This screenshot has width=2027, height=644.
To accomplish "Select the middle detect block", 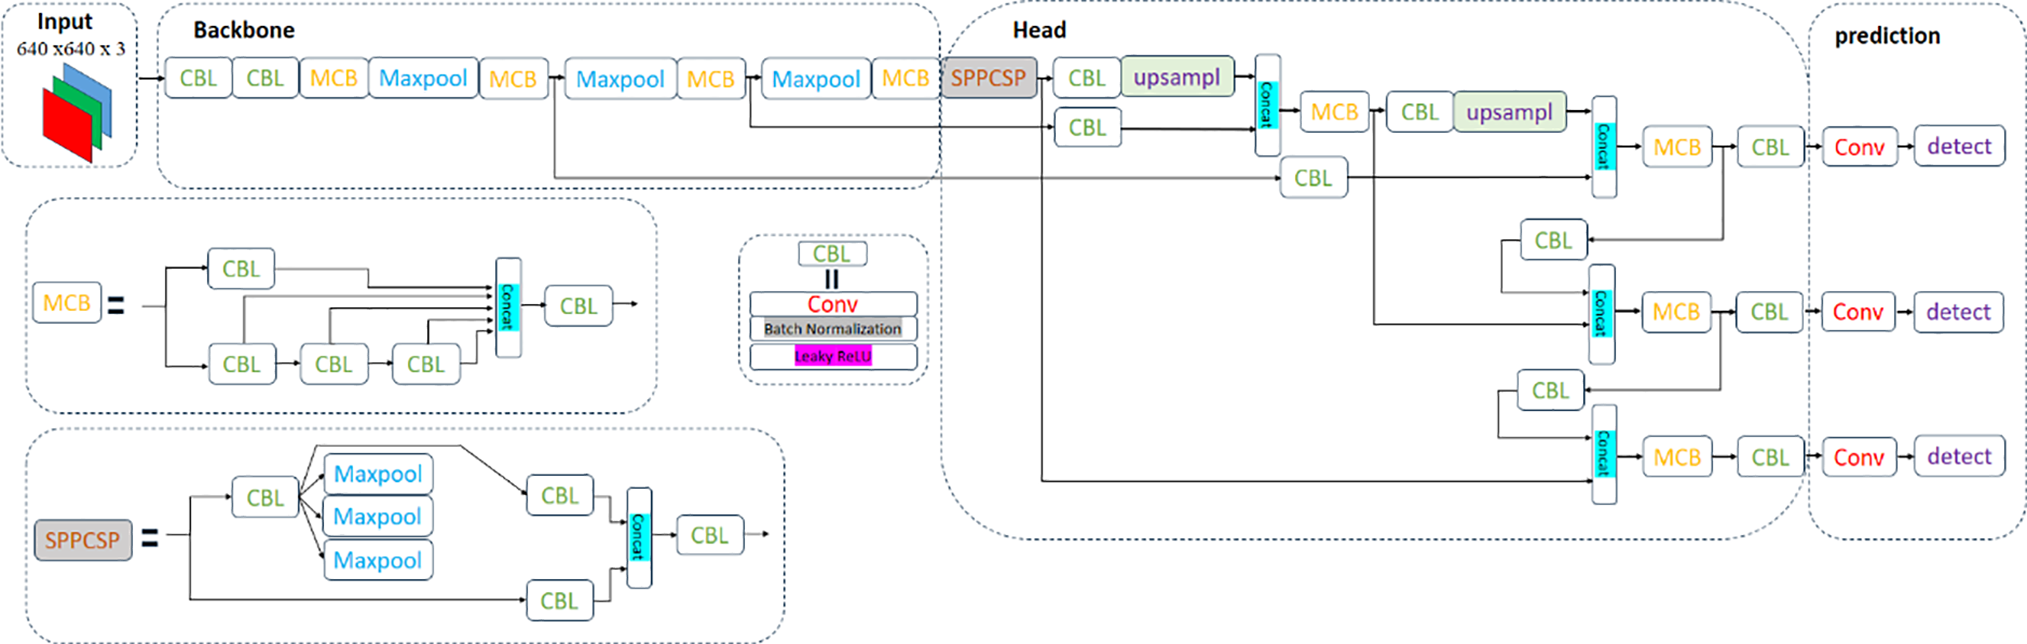I will tap(1958, 312).
